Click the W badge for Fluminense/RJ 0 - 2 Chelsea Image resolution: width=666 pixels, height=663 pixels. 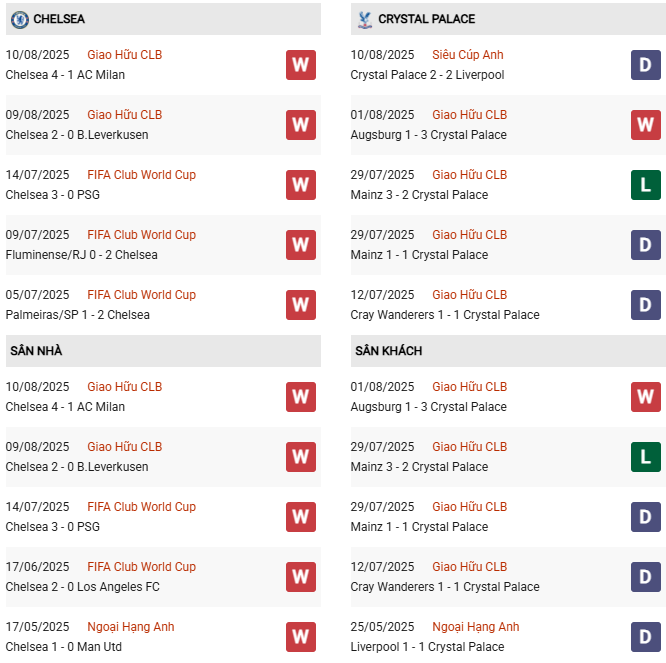pyautogui.click(x=300, y=245)
